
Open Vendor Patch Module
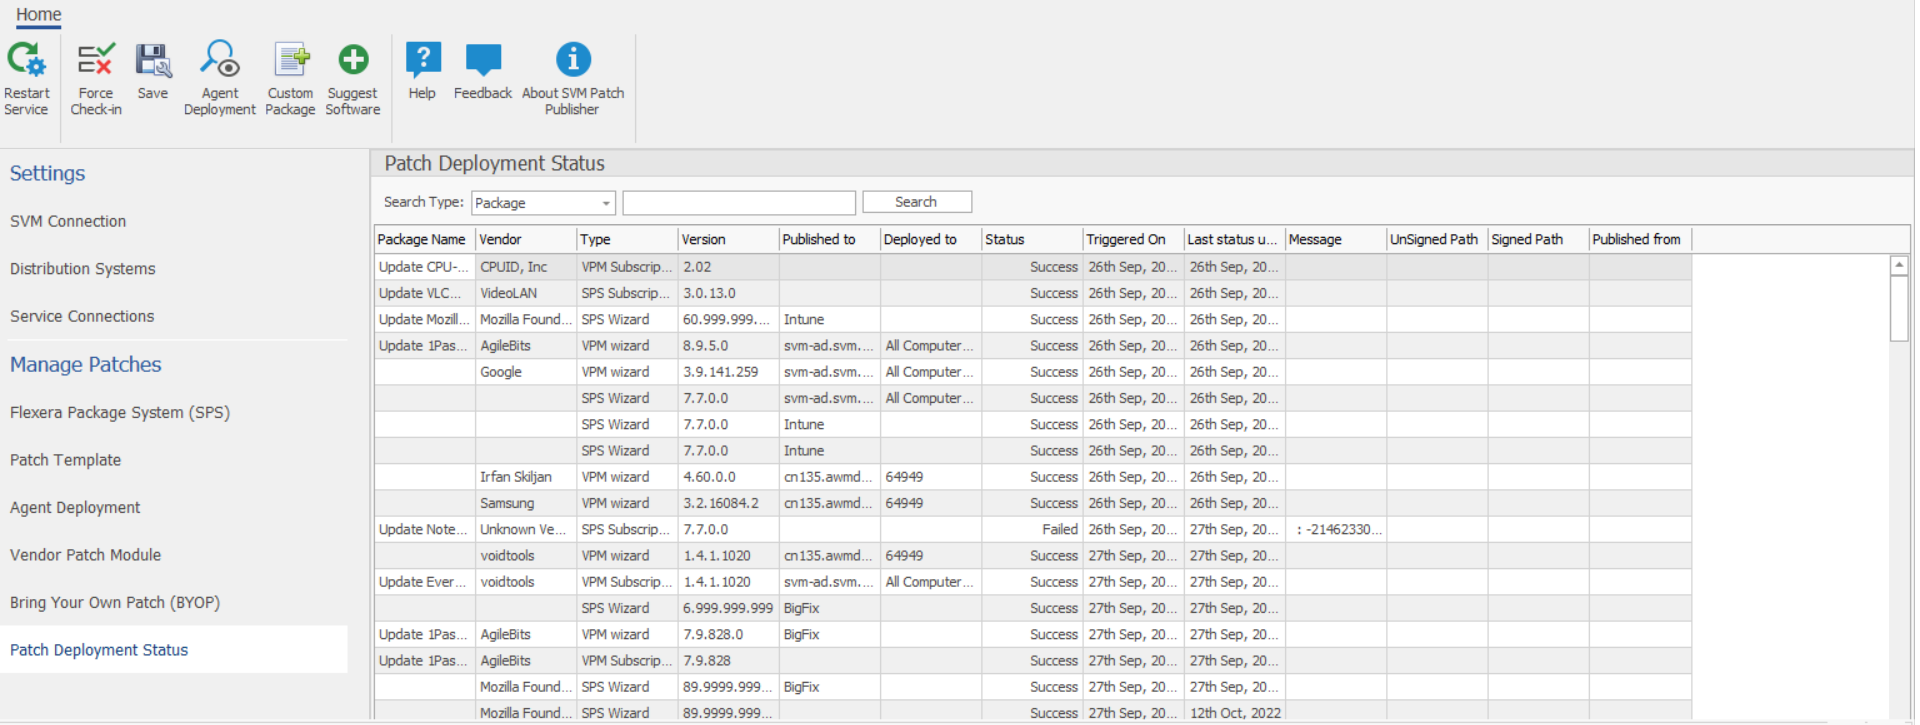coord(86,555)
